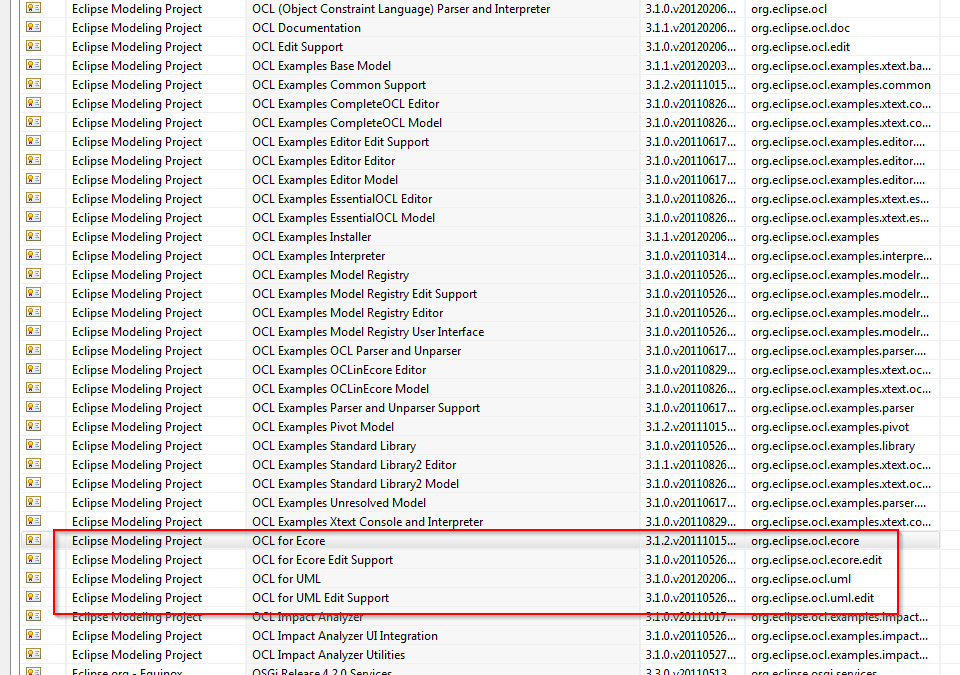Click 'Eclipse Modeling Project' in the OCL Examples Pivot Model row
The image size is (960, 675).
click(x=137, y=427)
